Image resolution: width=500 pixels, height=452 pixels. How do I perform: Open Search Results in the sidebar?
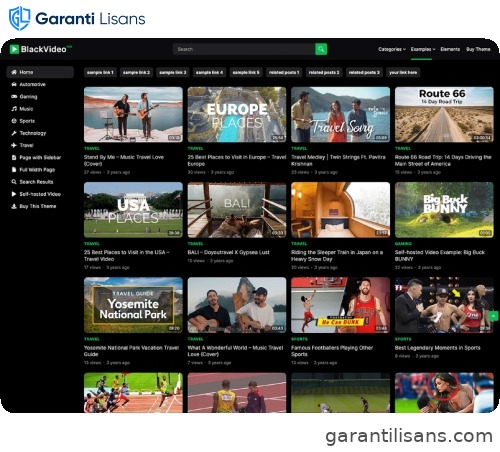32,182
